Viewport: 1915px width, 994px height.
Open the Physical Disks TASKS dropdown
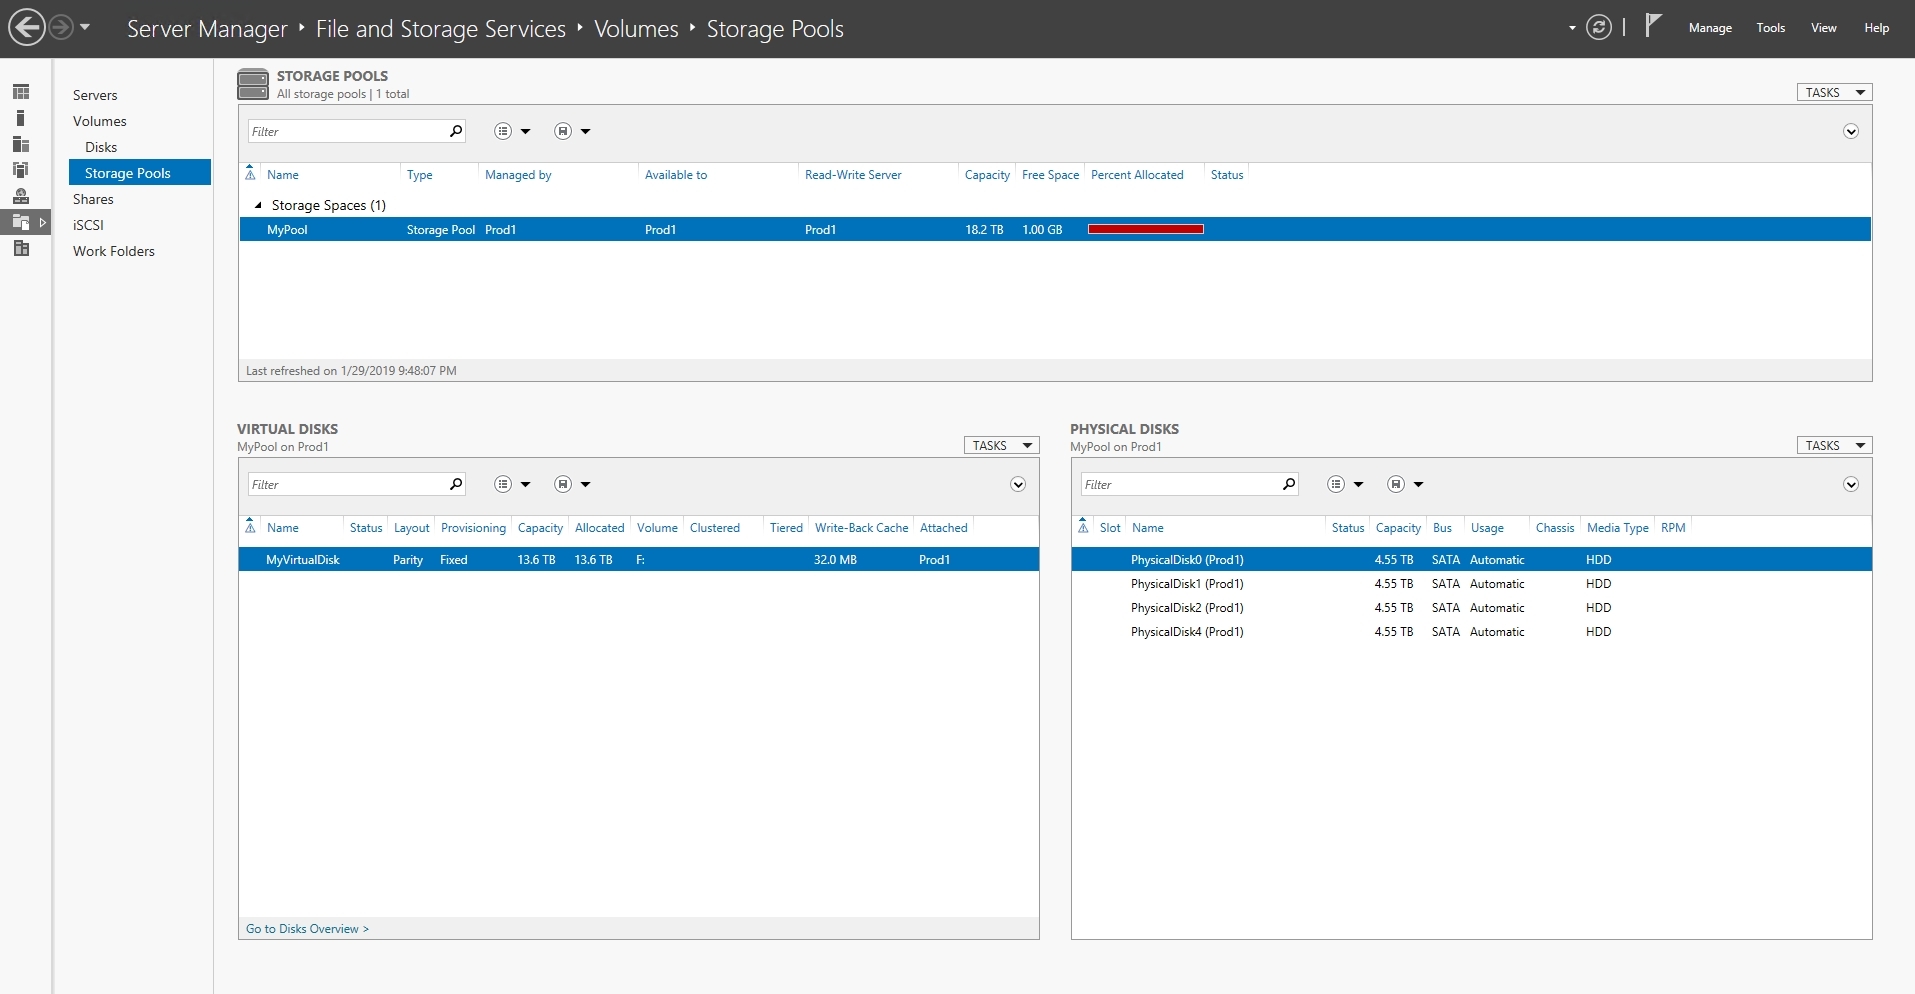tap(1833, 445)
